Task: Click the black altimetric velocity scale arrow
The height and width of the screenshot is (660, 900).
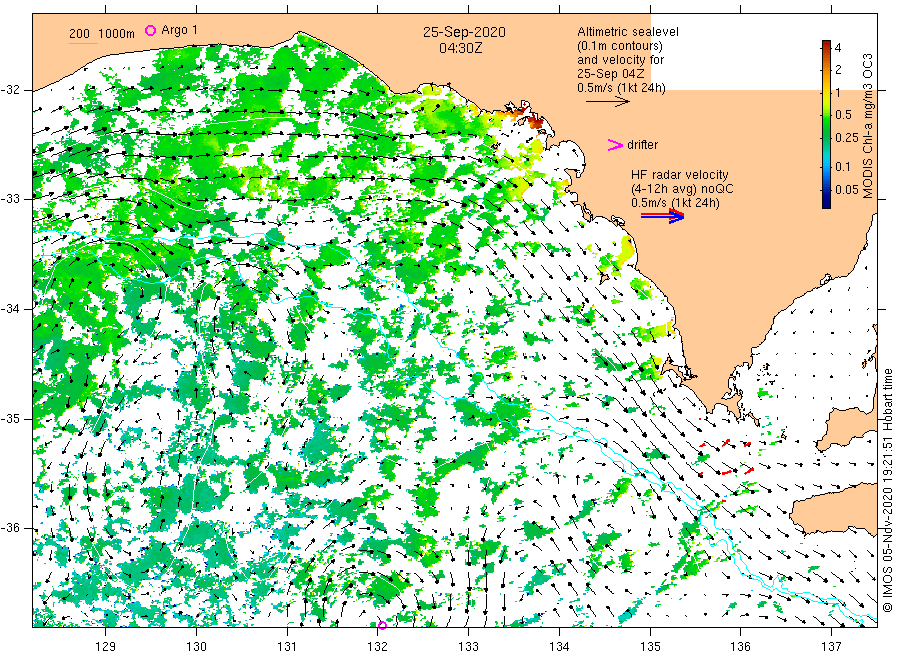Action: 608,102
